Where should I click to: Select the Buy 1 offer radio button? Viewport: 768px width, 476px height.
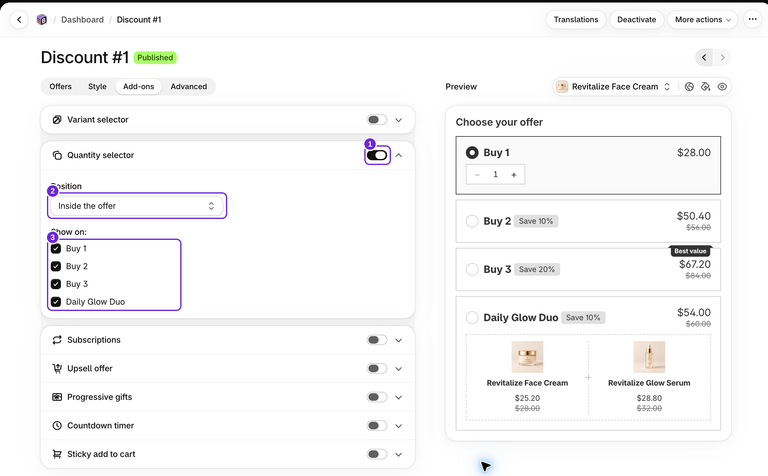pyautogui.click(x=472, y=153)
